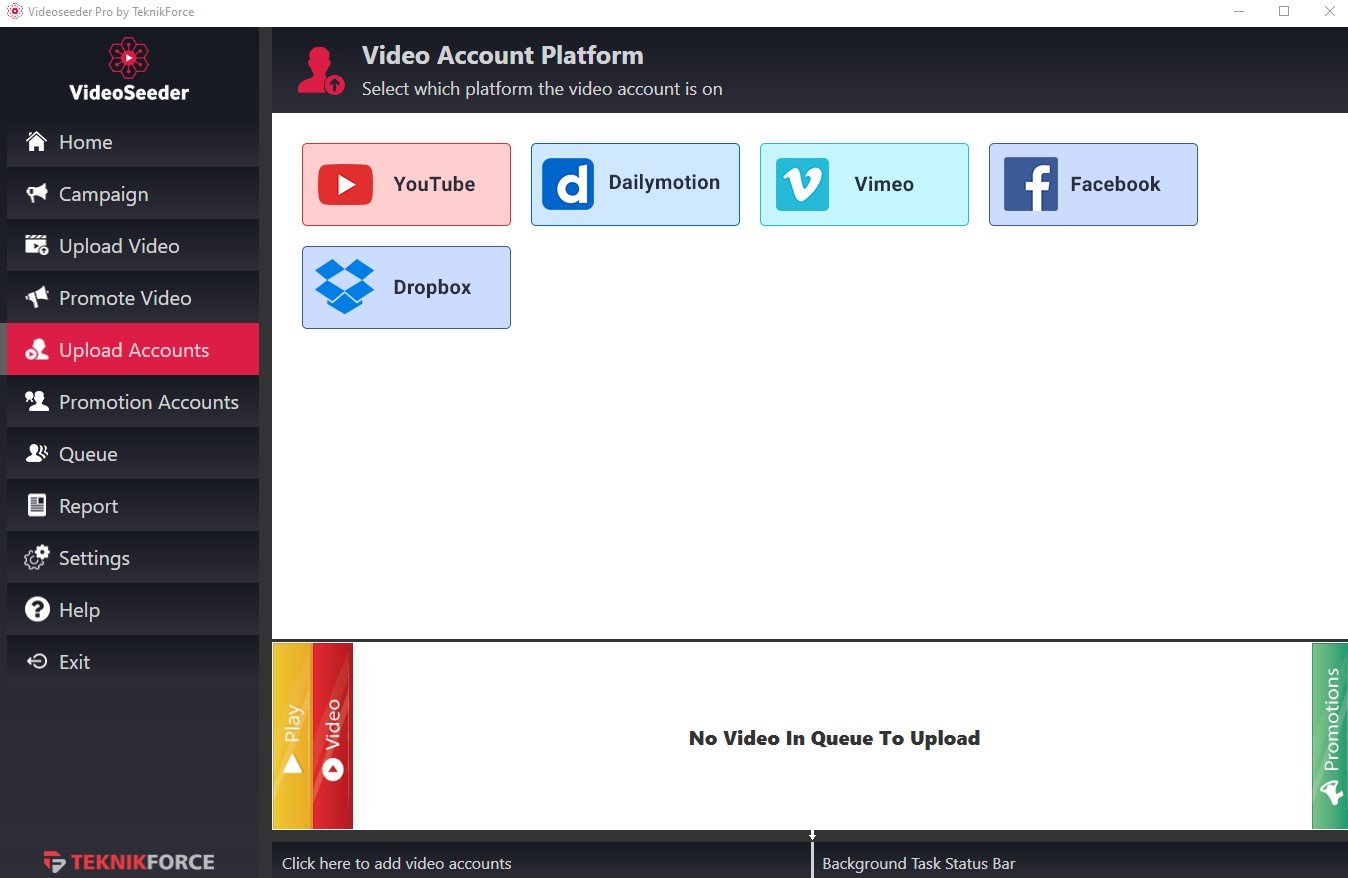Choose the Vimeo logo icon

click(x=802, y=184)
